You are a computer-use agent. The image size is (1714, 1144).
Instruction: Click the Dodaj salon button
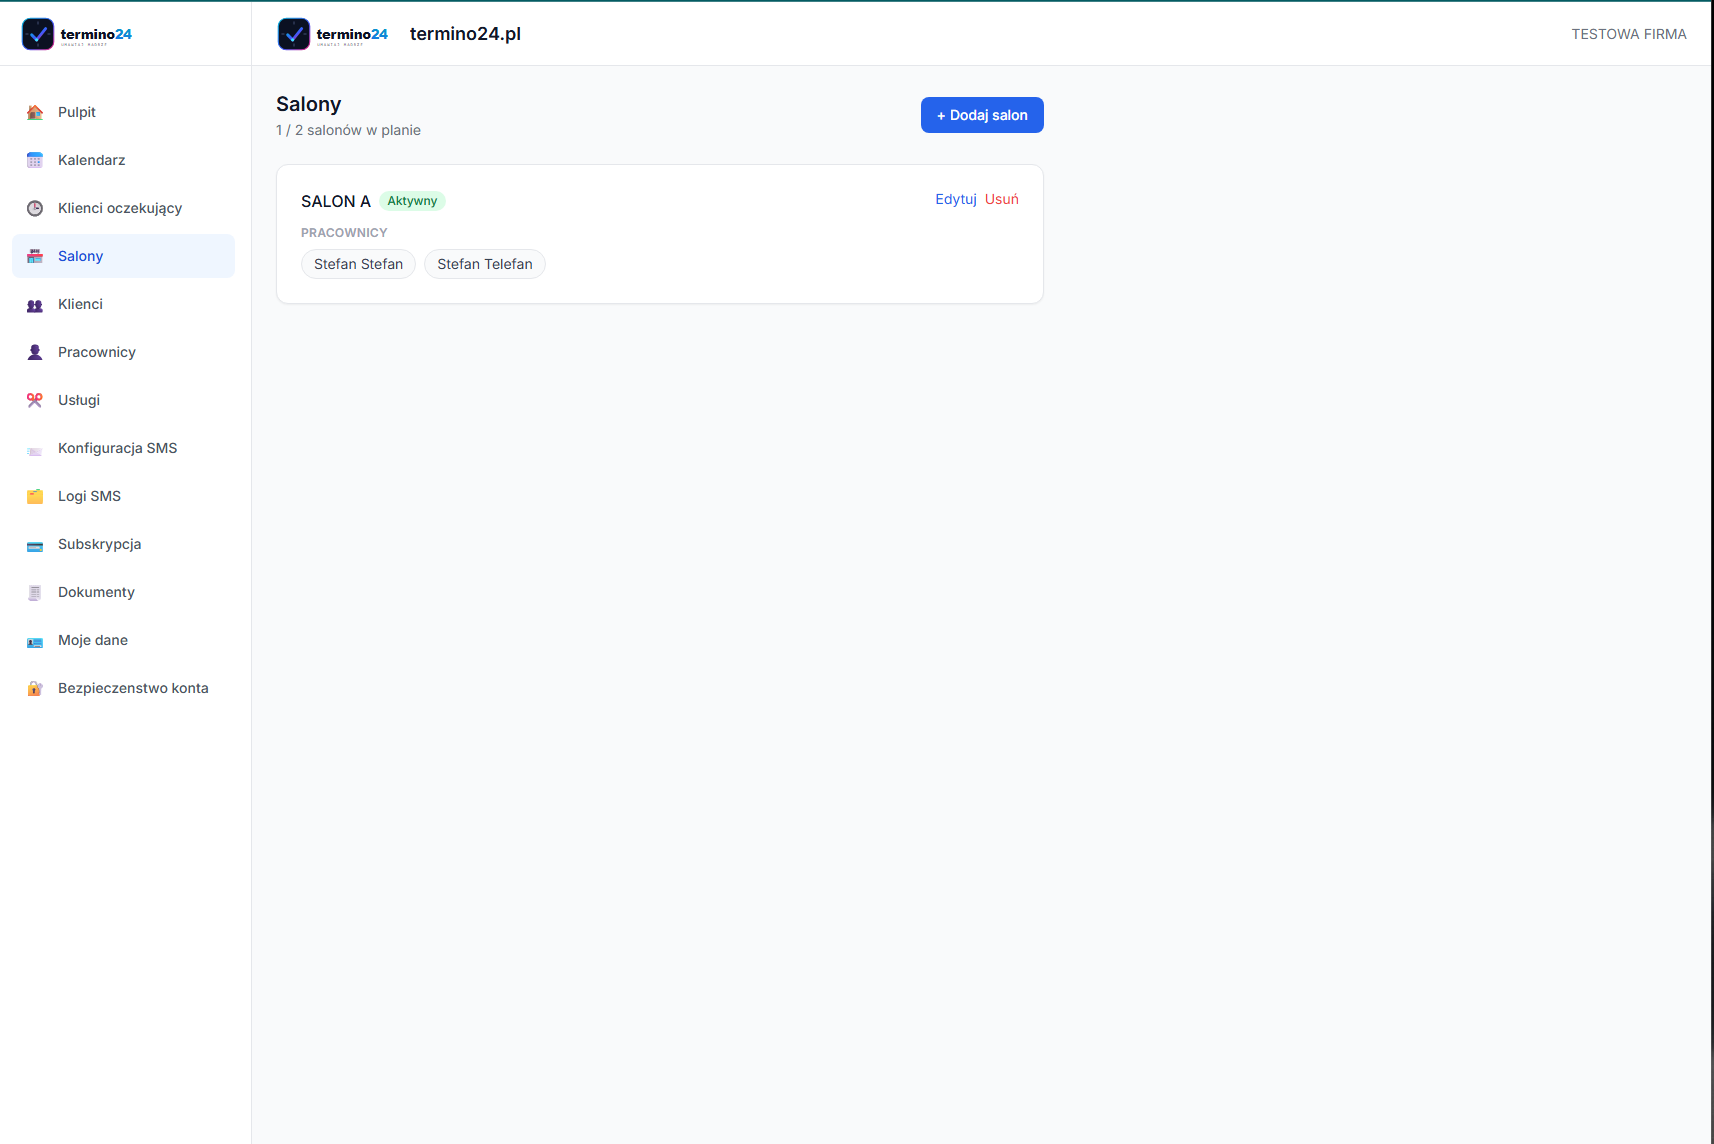coord(982,115)
